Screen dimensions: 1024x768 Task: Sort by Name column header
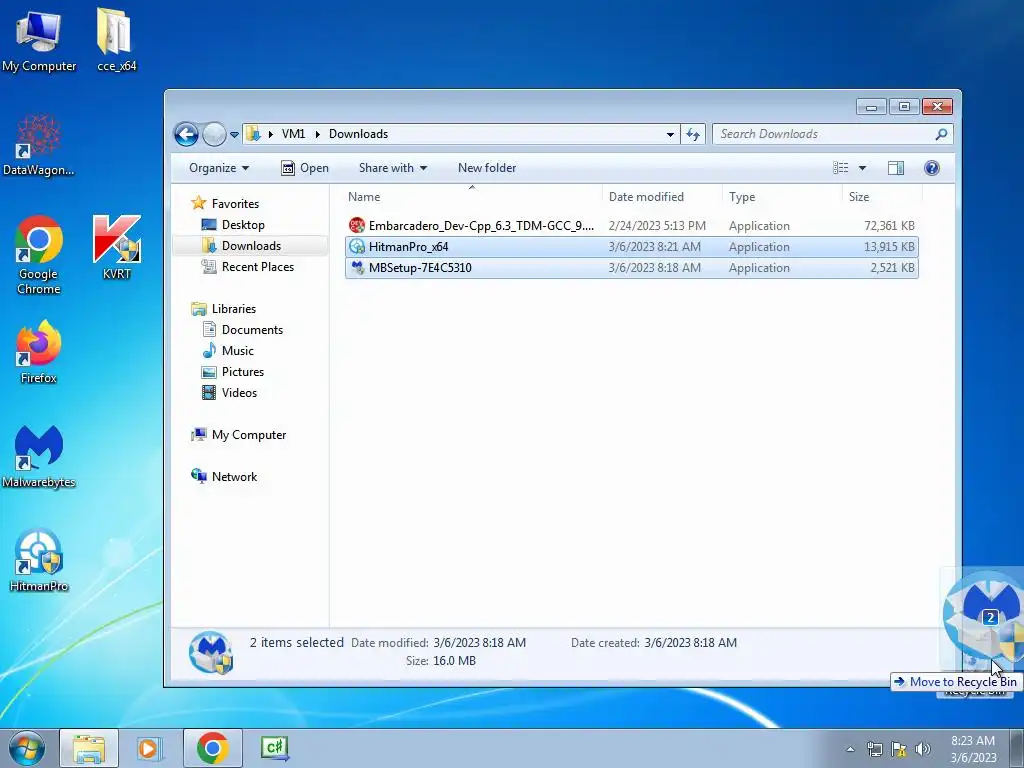click(x=472, y=197)
